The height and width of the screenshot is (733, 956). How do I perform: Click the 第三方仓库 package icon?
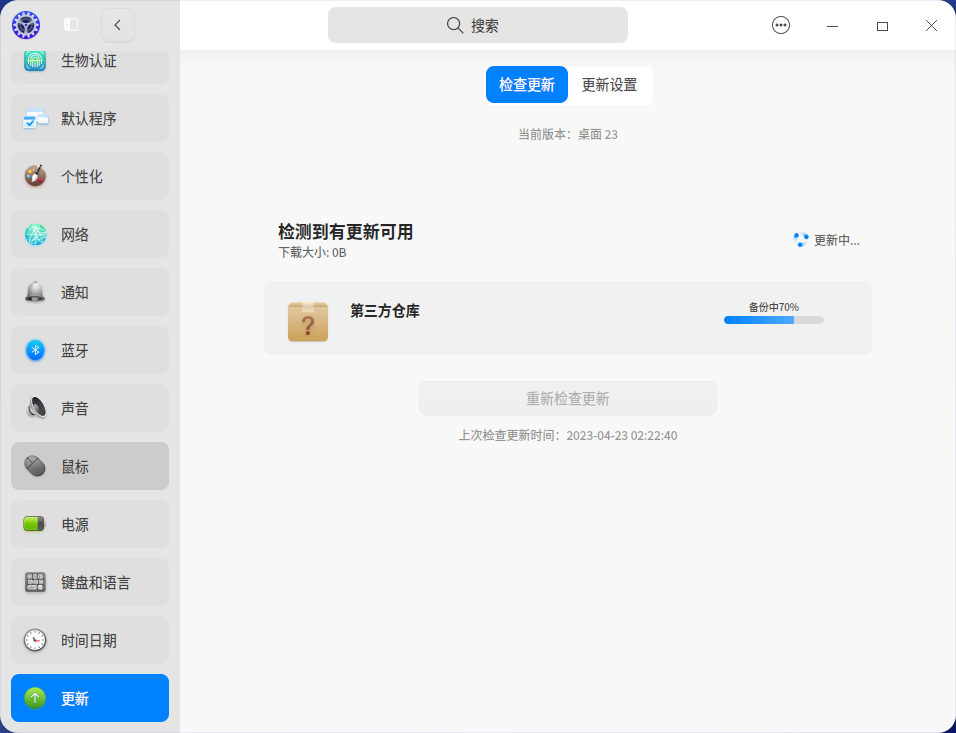pyautogui.click(x=307, y=320)
